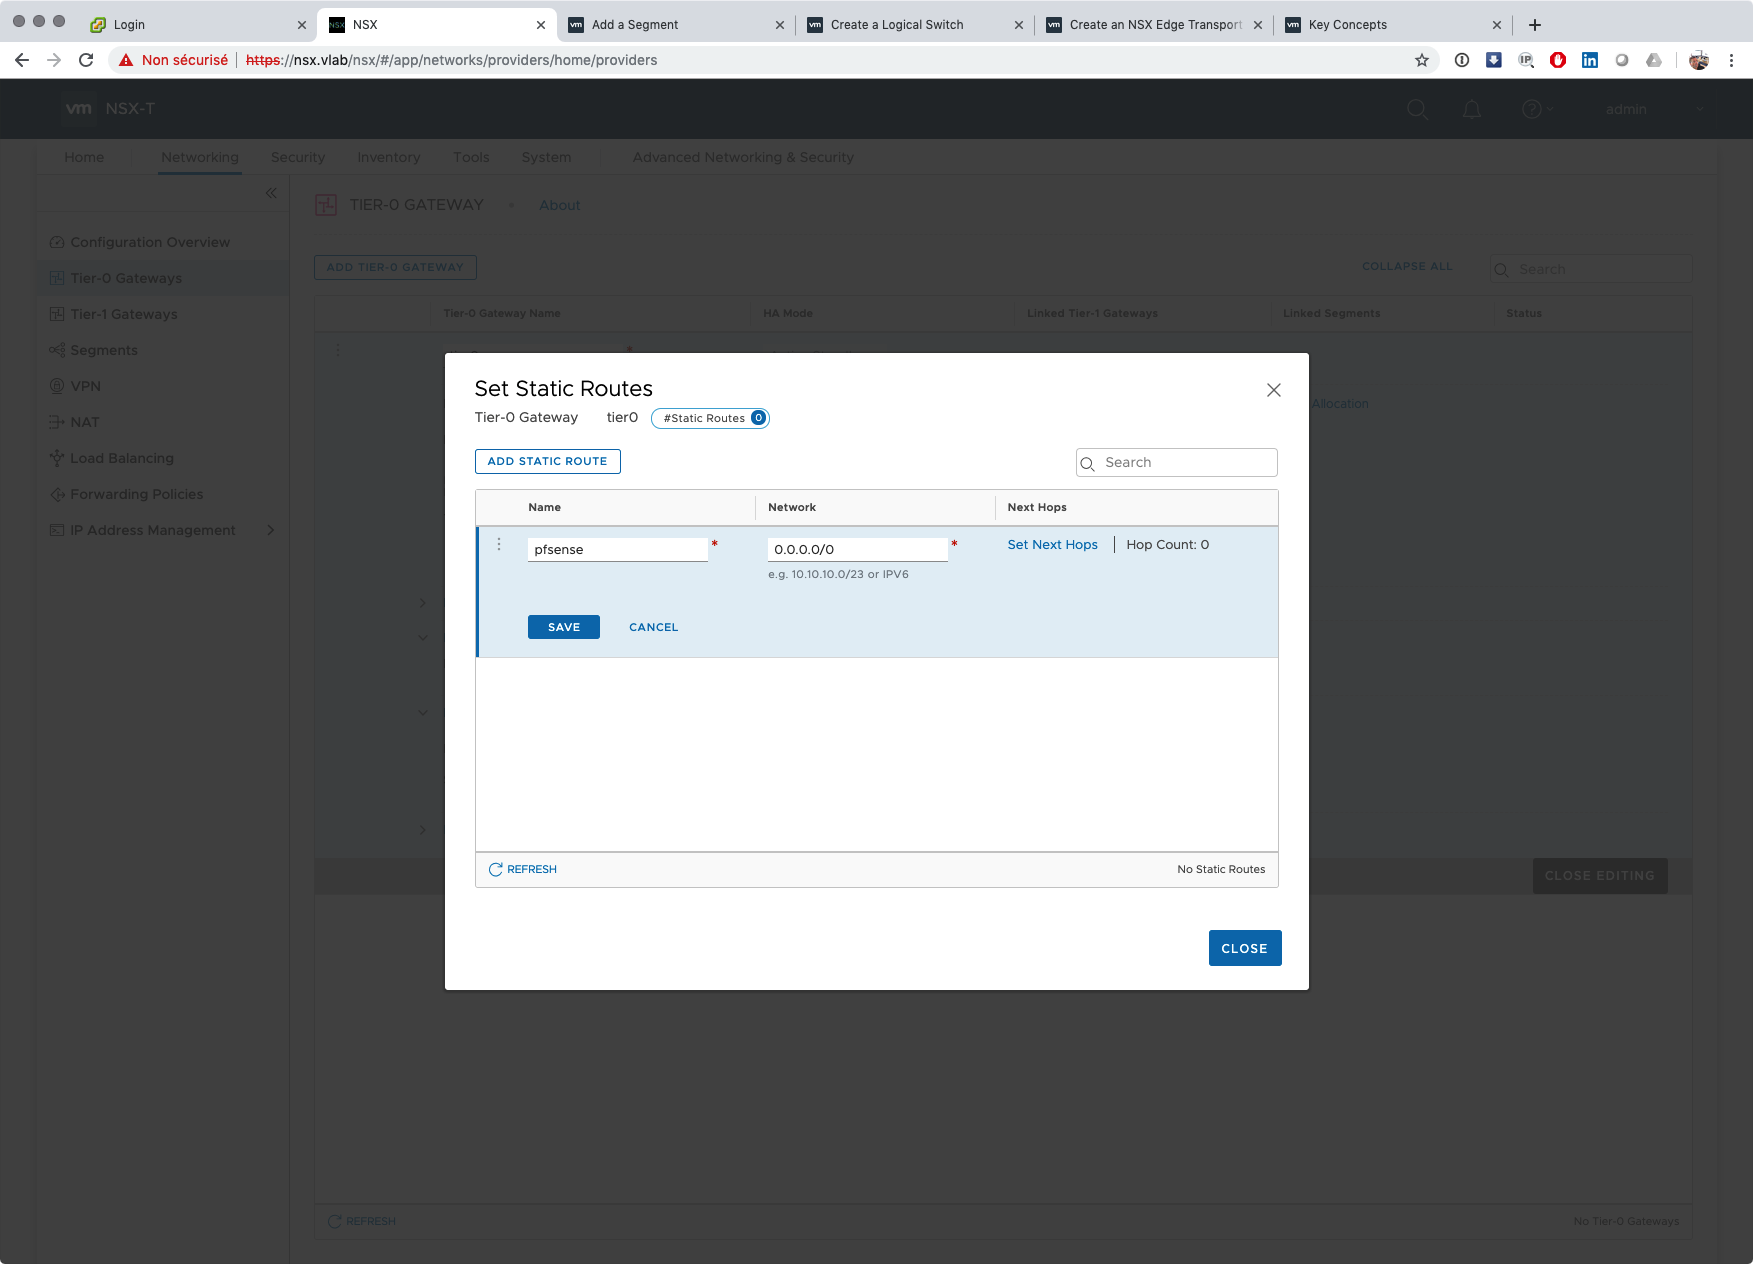Click the static route Name field

pos(617,549)
